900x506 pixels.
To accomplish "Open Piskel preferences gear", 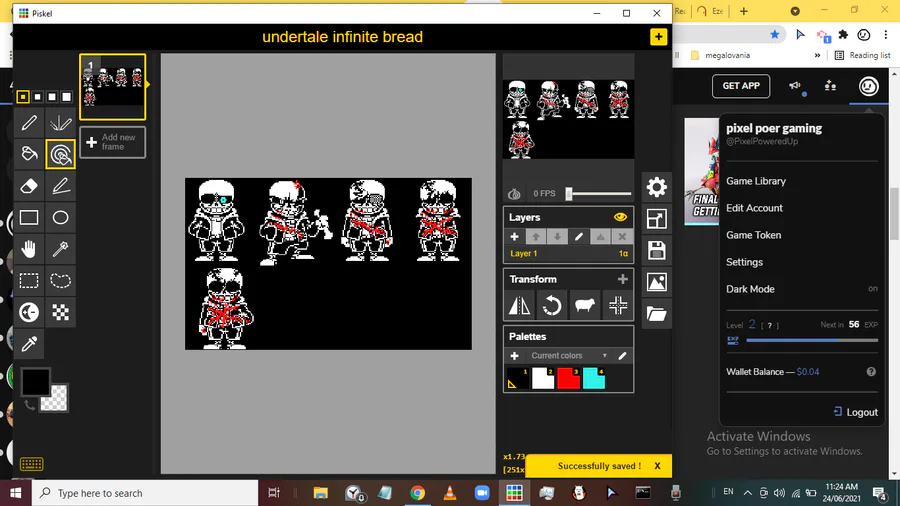I will [657, 187].
